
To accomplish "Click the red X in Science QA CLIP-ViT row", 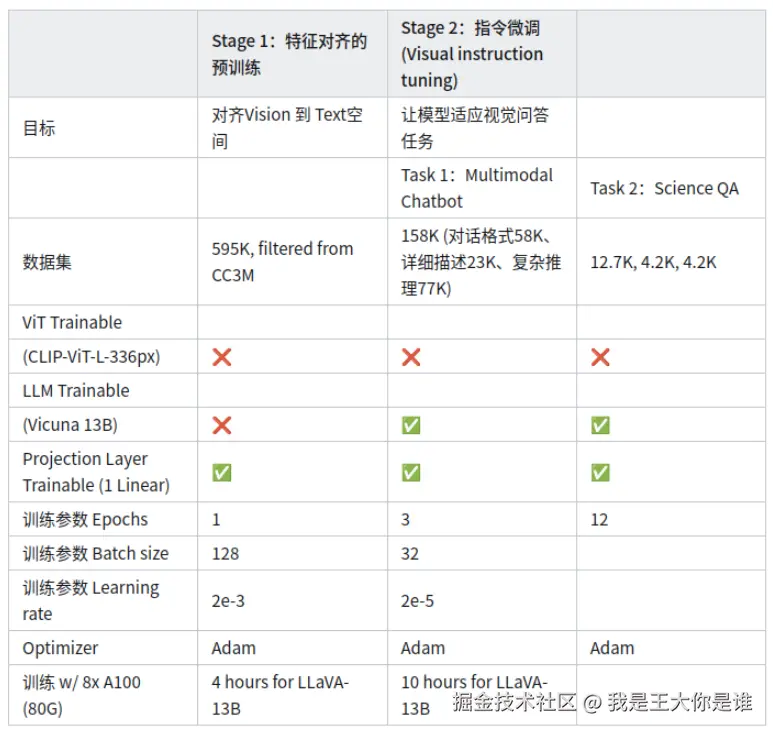I will (x=600, y=357).
